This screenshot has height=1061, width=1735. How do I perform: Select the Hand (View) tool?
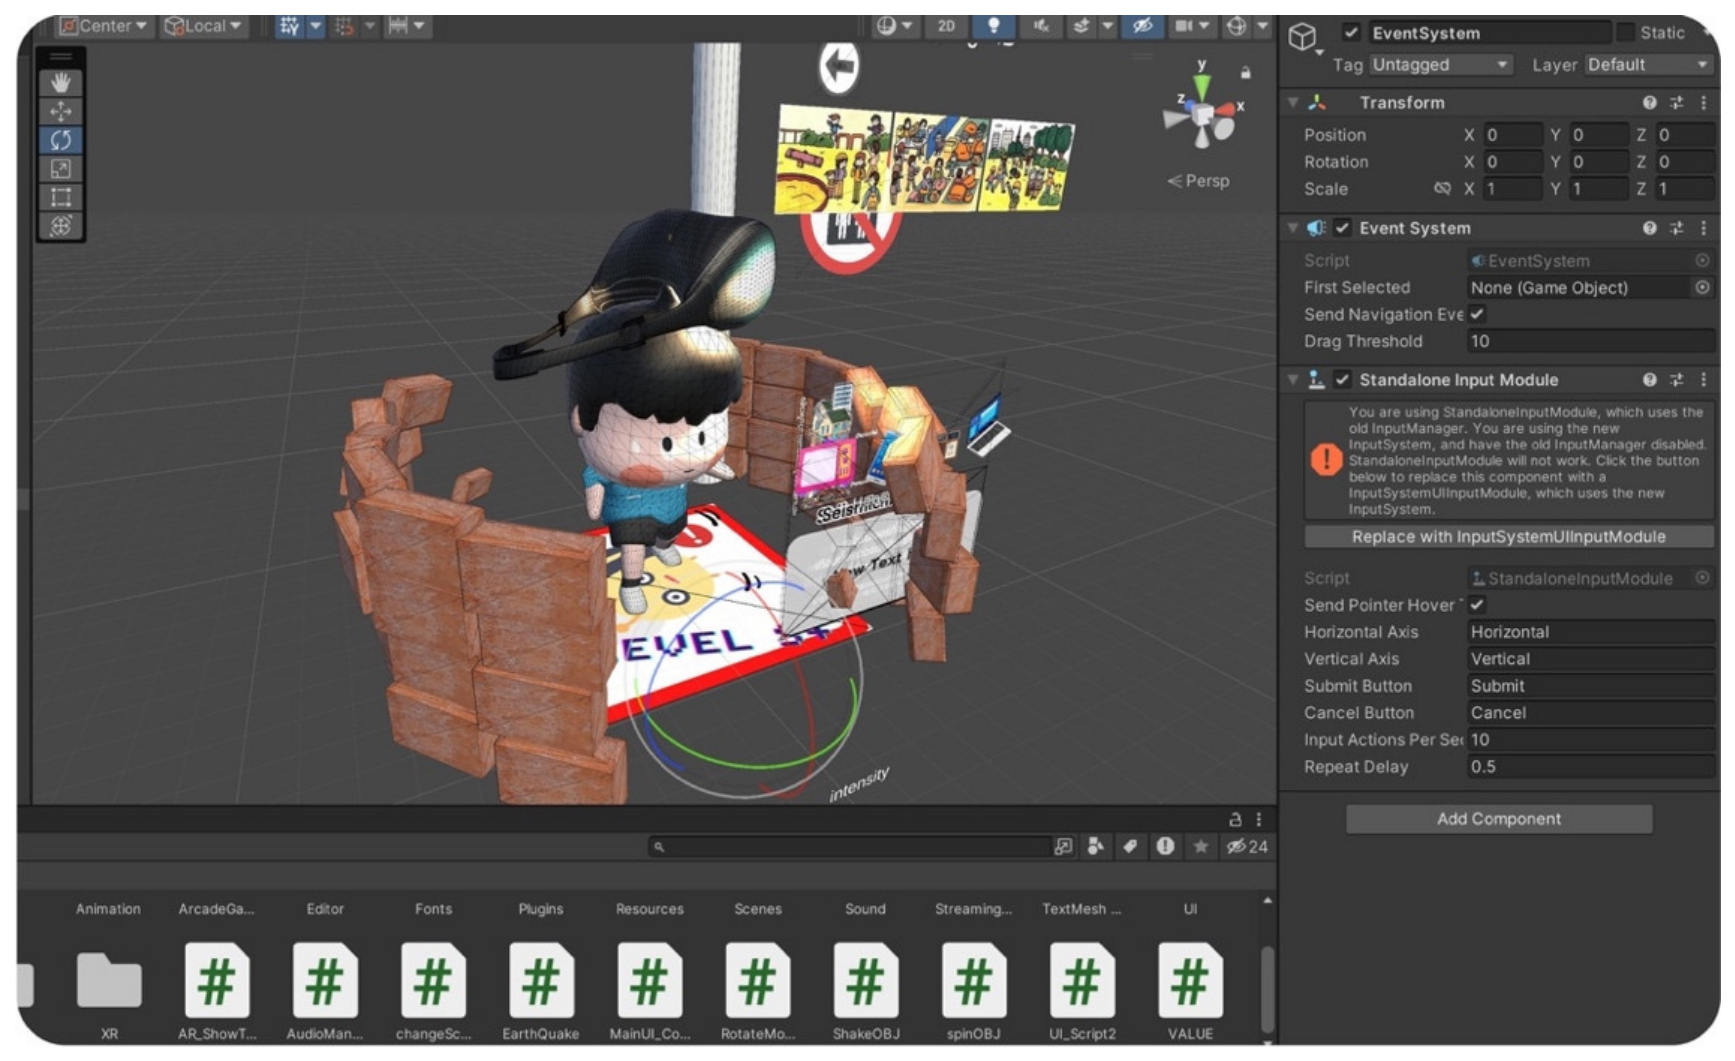[61, 82]
